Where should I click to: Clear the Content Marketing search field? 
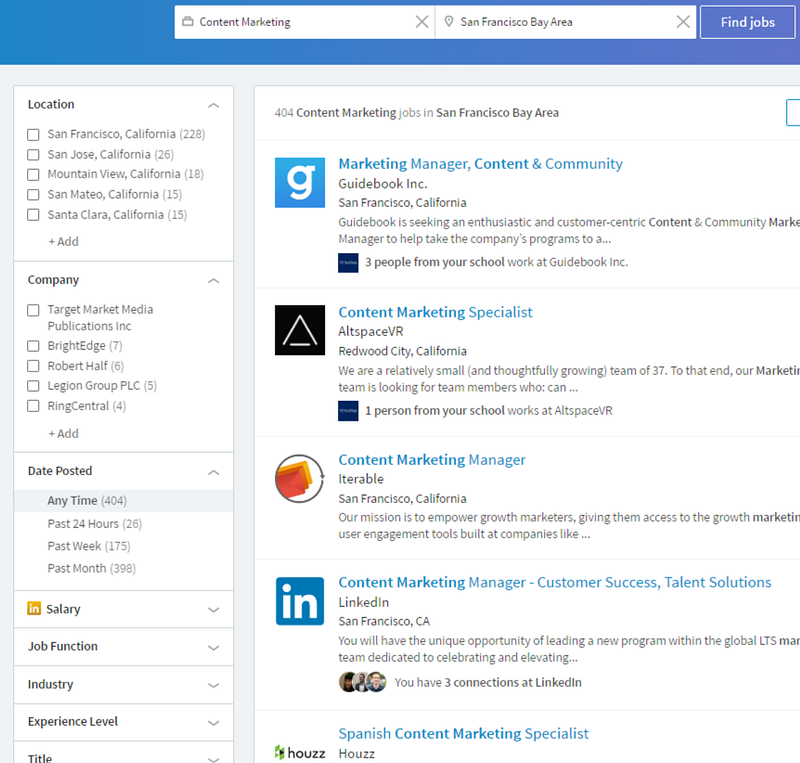pyautogui.click(x=421, y=22)
